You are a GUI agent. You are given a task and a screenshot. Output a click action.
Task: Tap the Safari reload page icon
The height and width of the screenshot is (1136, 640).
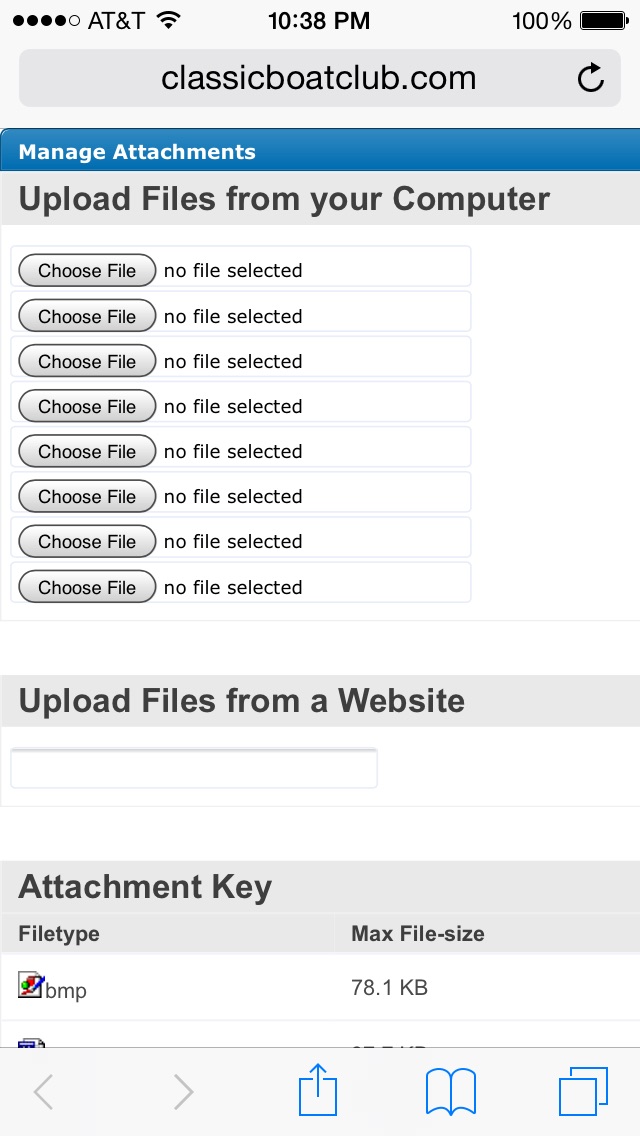[x=591, y=78]
